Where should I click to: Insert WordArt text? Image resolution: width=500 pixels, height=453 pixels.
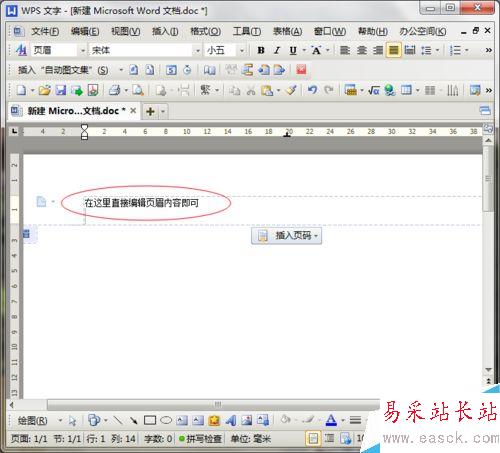click(x=230, y=421)
